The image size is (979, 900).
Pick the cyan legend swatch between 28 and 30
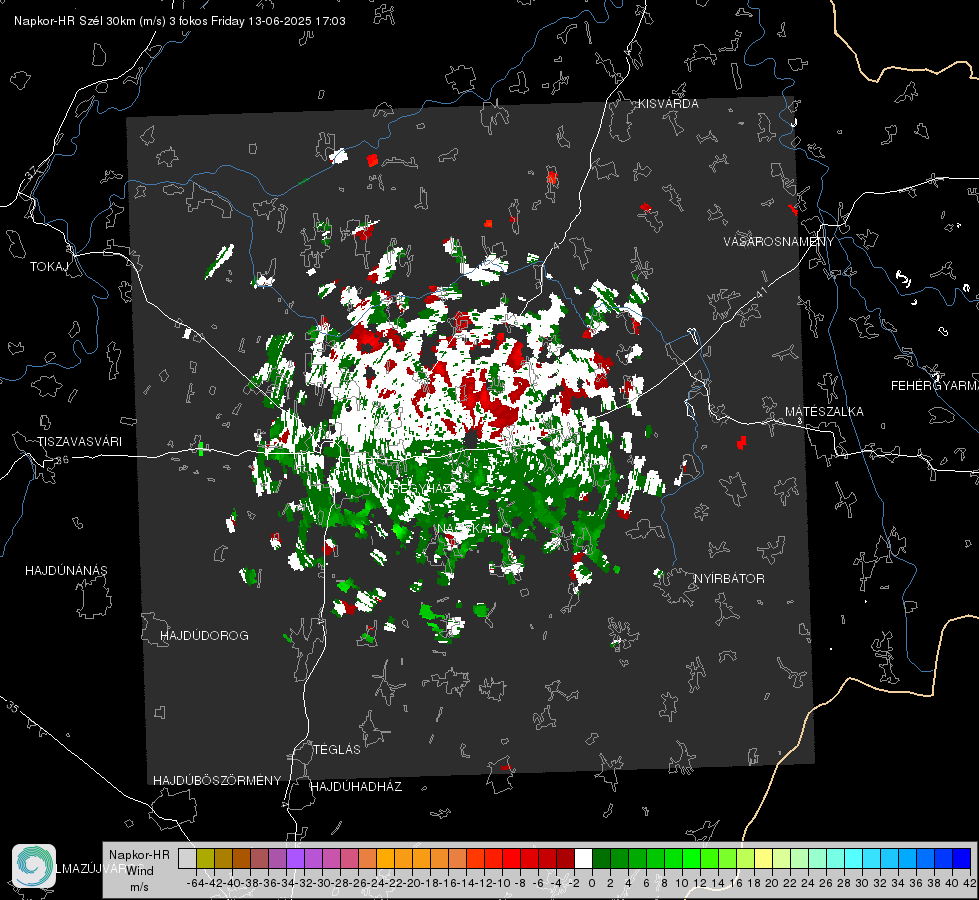point(853,859)
